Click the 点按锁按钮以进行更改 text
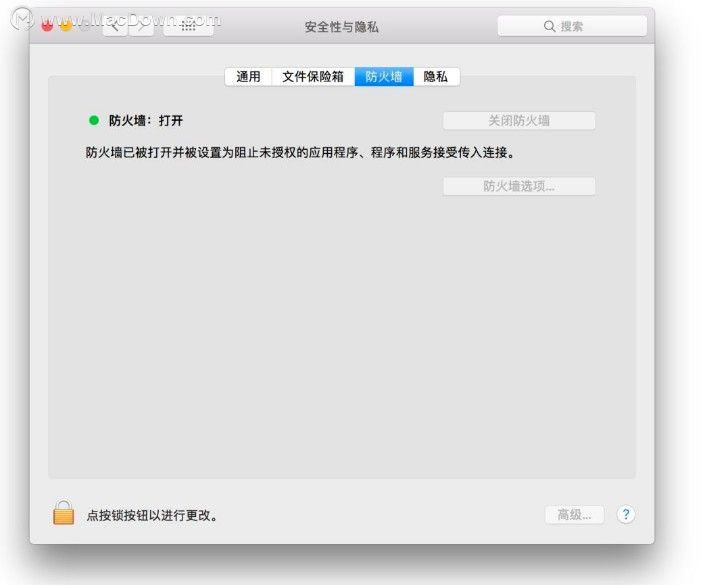Viewport: 714px width, 585px height. tap(152, 515)
